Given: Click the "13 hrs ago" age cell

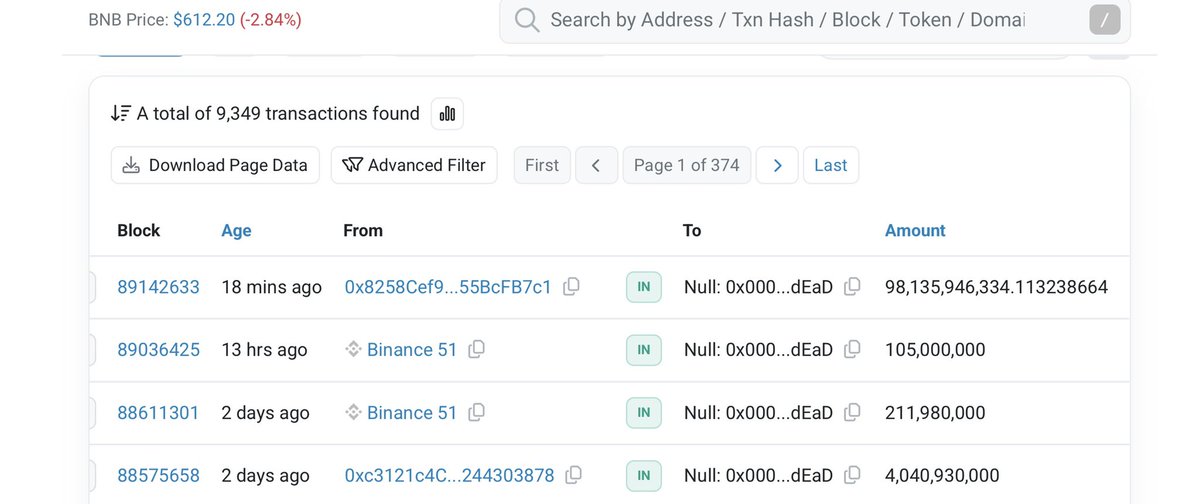Looking at the screenshot, I should [x=264, y=350].
